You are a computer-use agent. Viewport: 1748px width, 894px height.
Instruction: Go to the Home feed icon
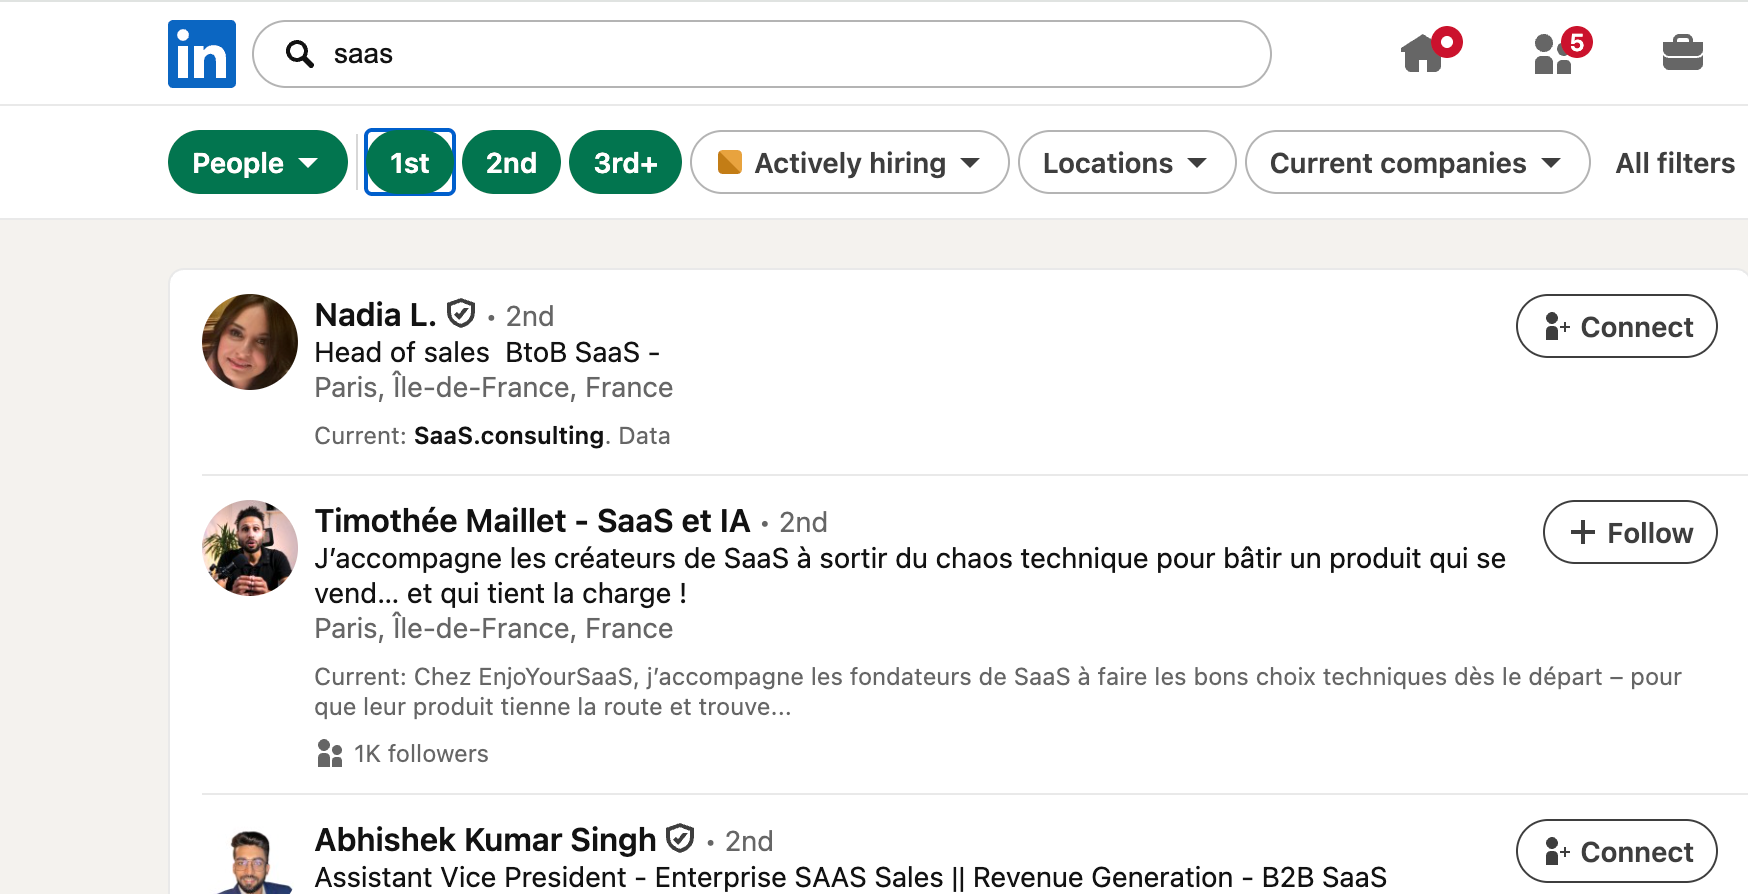(x=1423, y=53)
